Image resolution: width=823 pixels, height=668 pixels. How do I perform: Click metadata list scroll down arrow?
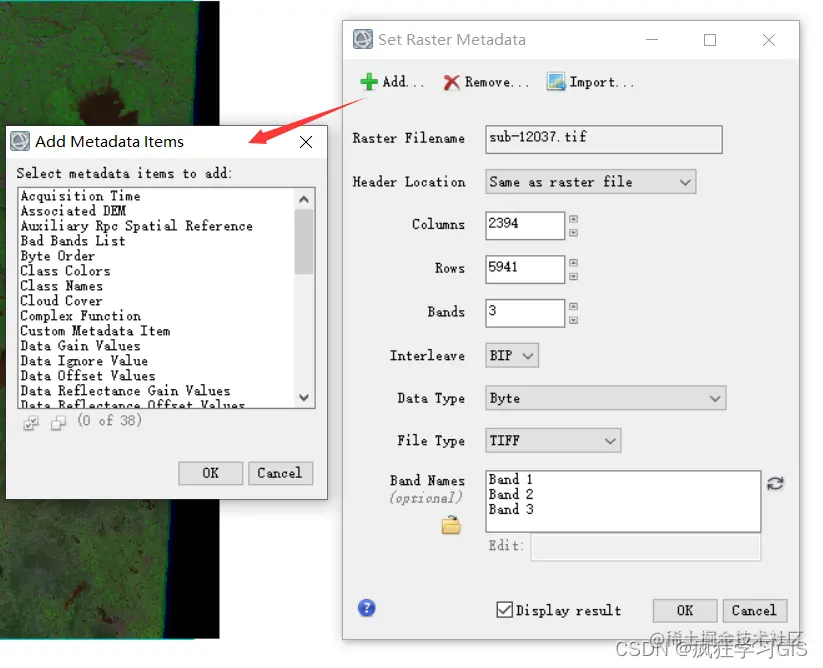coord(304,397)
